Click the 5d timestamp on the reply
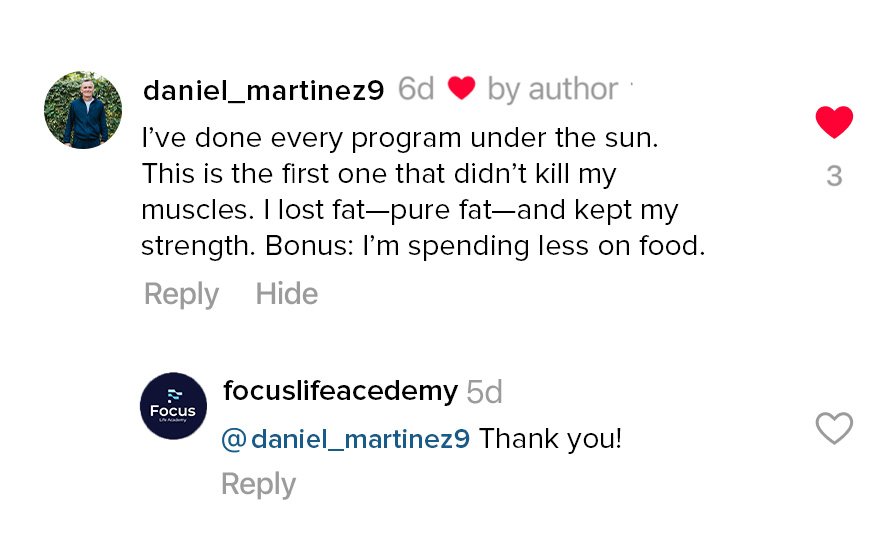The height and width of the screenshot is (552, 895). 485,392
